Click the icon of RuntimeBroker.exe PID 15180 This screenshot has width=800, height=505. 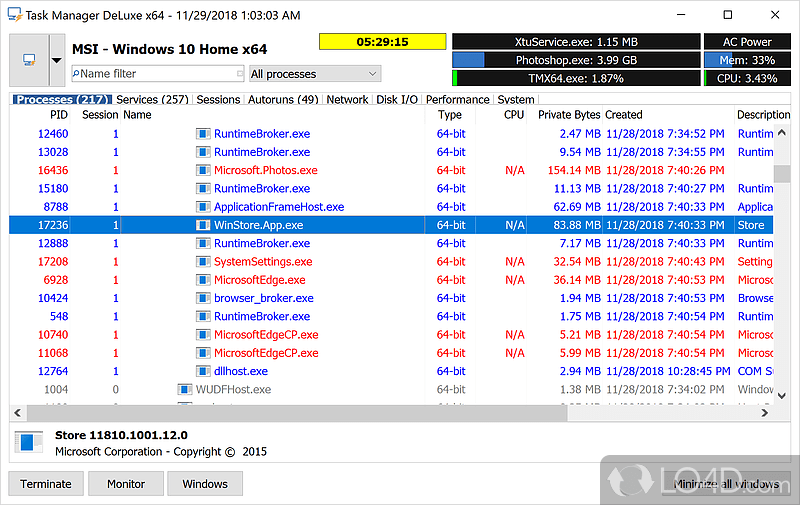click(x=203, y=189)
